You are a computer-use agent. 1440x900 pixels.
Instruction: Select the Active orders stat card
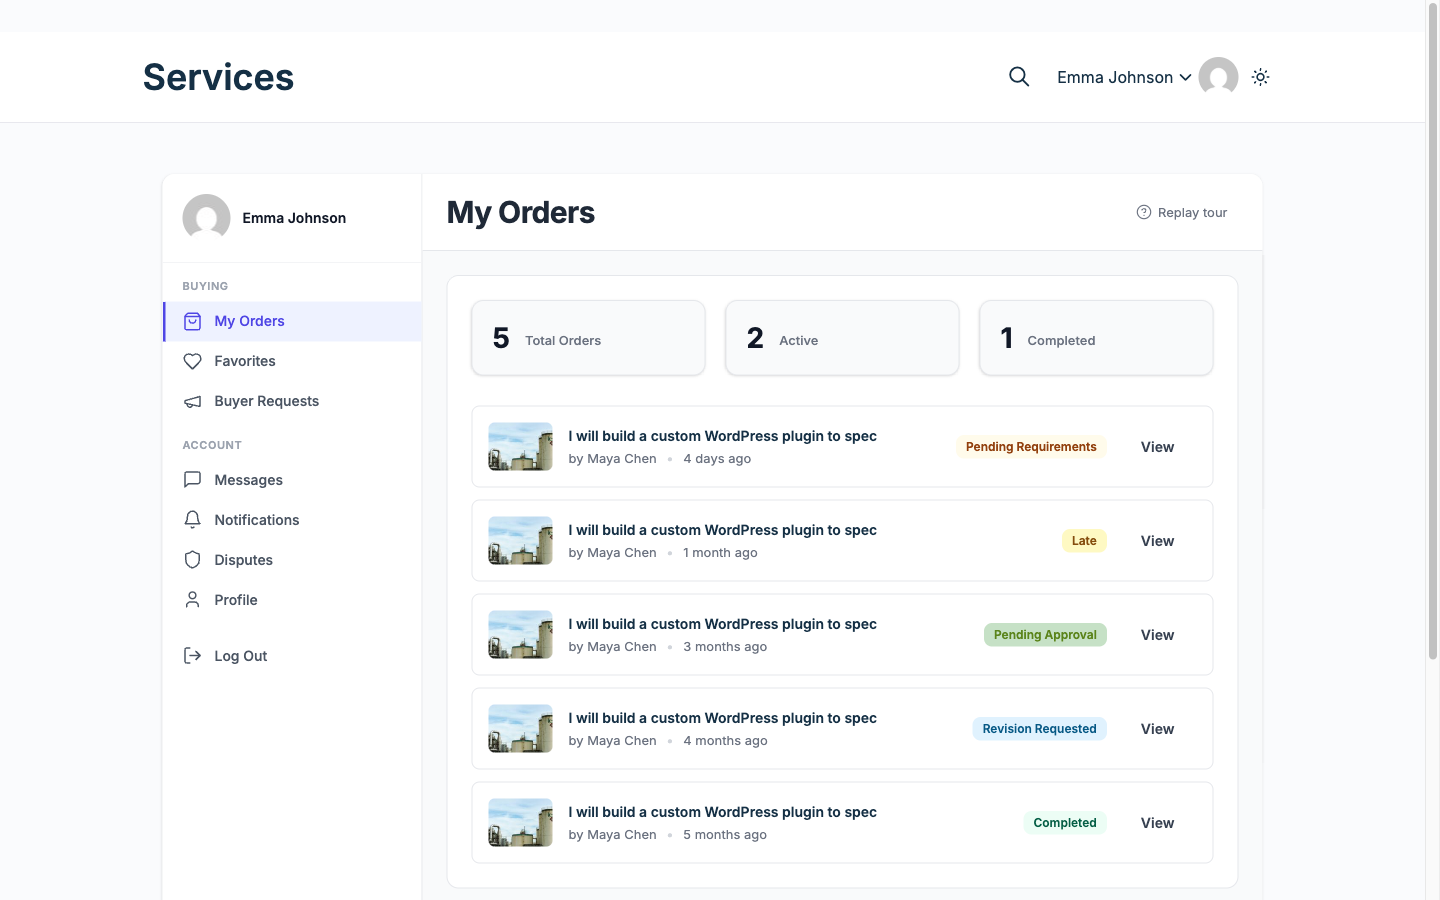coord(842,338)
